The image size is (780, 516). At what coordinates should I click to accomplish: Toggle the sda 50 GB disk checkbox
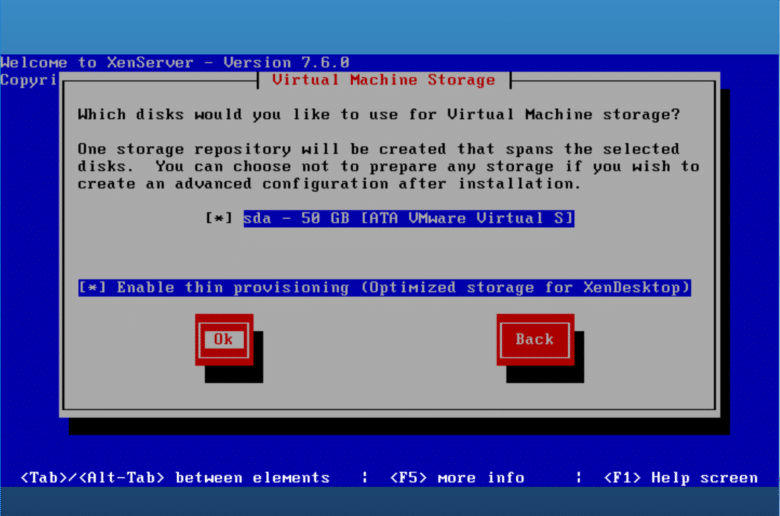[219, 218]
